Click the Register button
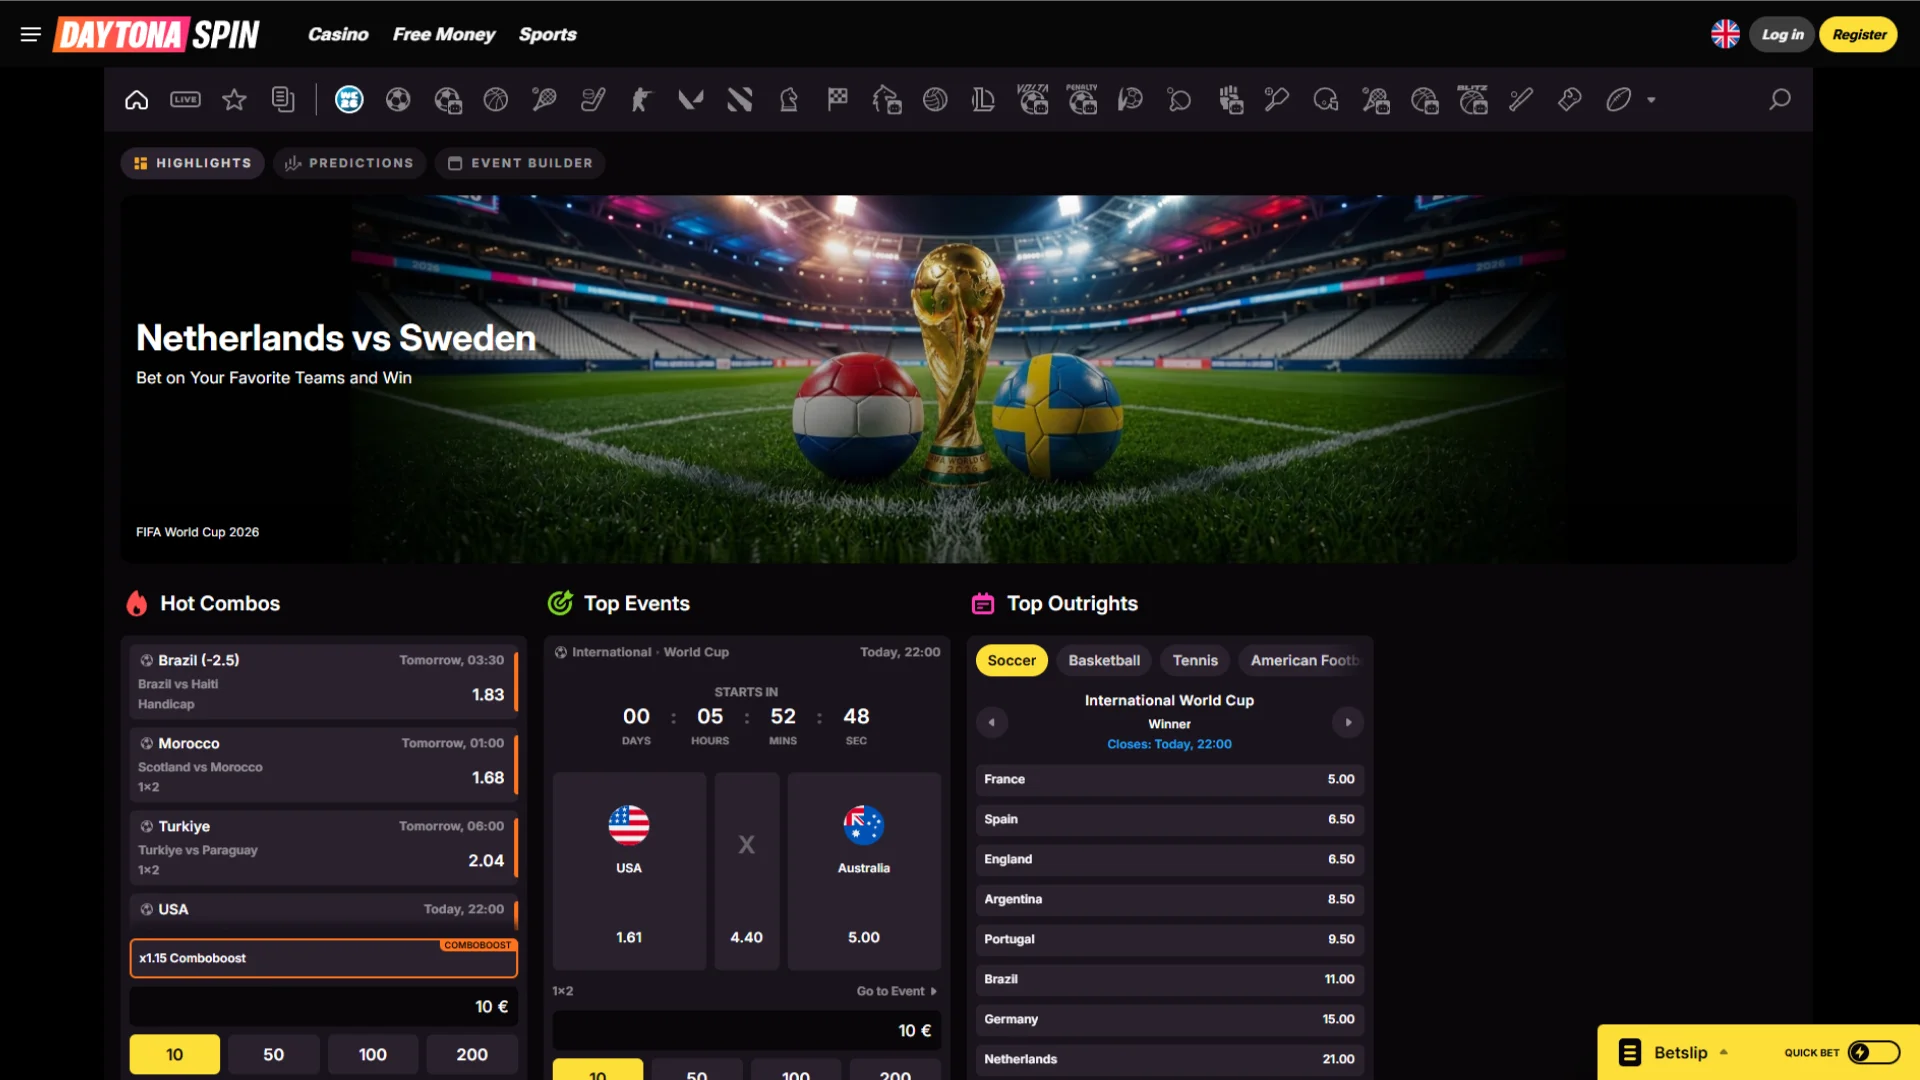Screen dimensions: 1920x1080 (x=1859, y=34)
